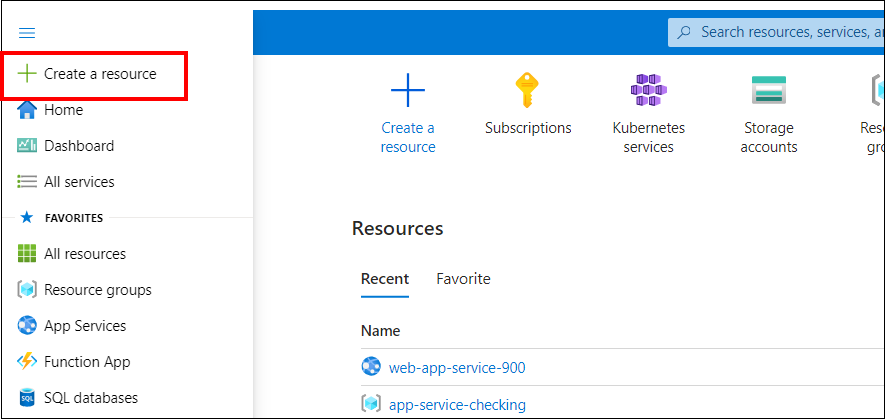Open the app-service-checking resource link
Screen dimensions: 885x419
click(457, 404)
